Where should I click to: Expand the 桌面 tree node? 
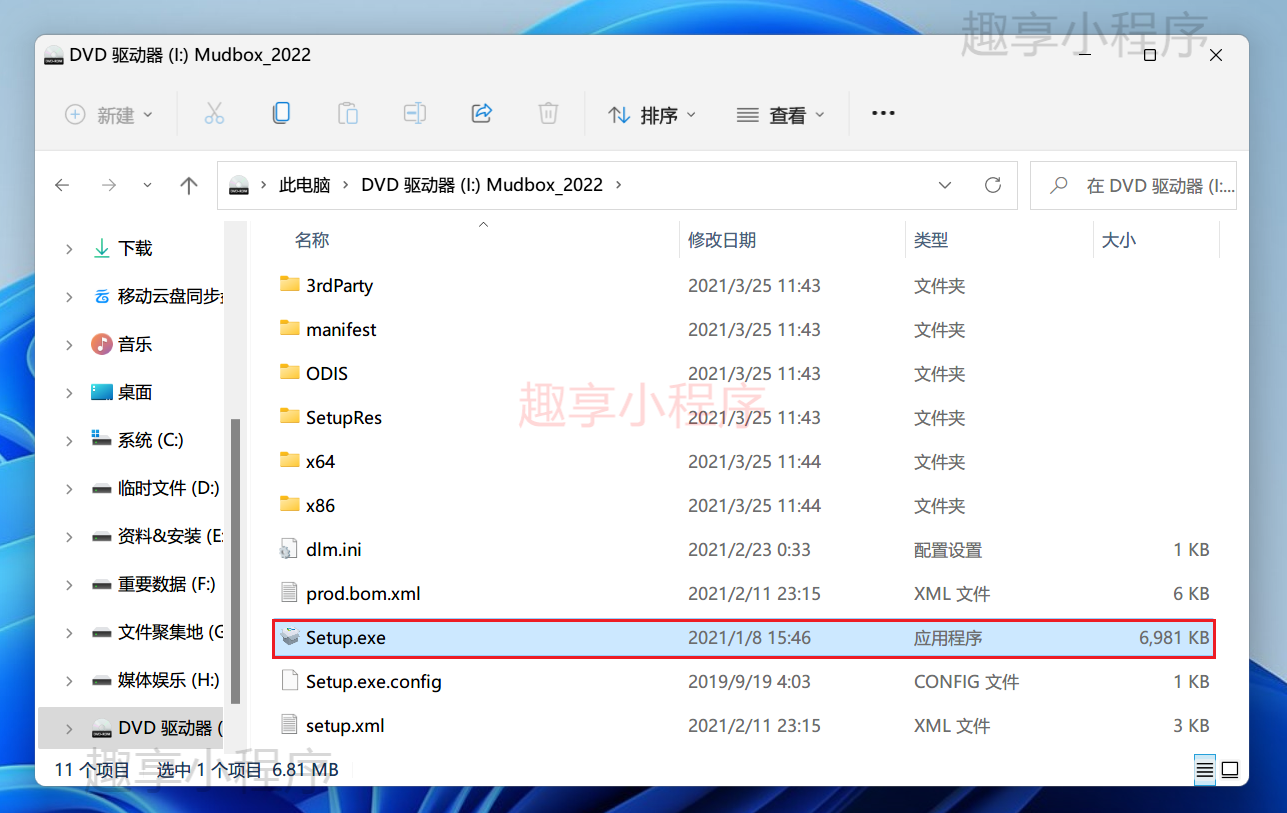(69, 392)
